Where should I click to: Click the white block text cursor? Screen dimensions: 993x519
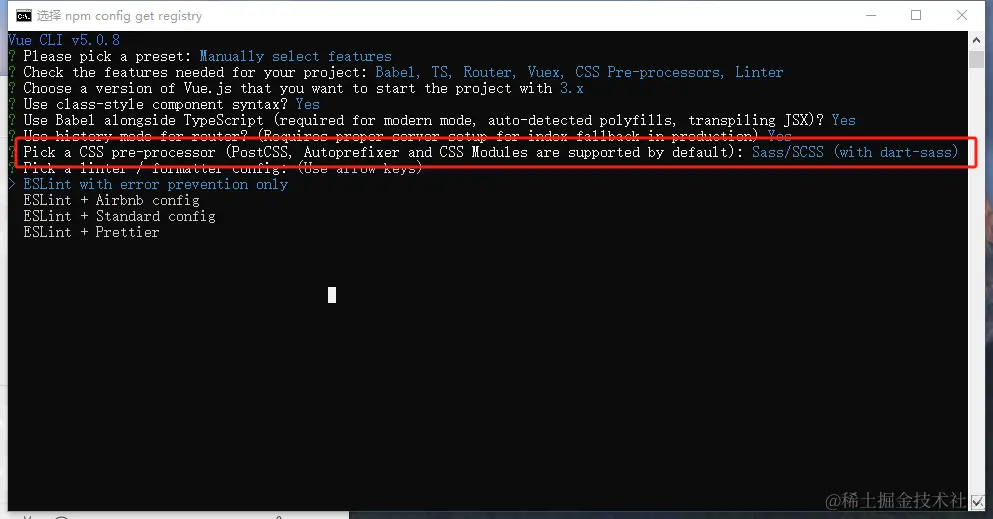(x=332, y=295)
